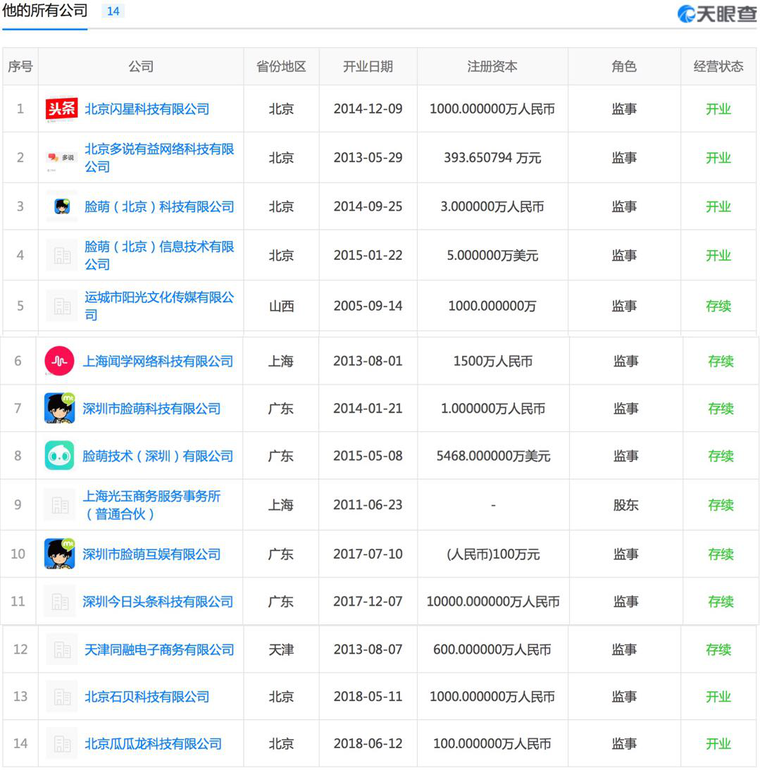Click the 开业日期 column header
The image size is (760, 770).
click(368, 66)
